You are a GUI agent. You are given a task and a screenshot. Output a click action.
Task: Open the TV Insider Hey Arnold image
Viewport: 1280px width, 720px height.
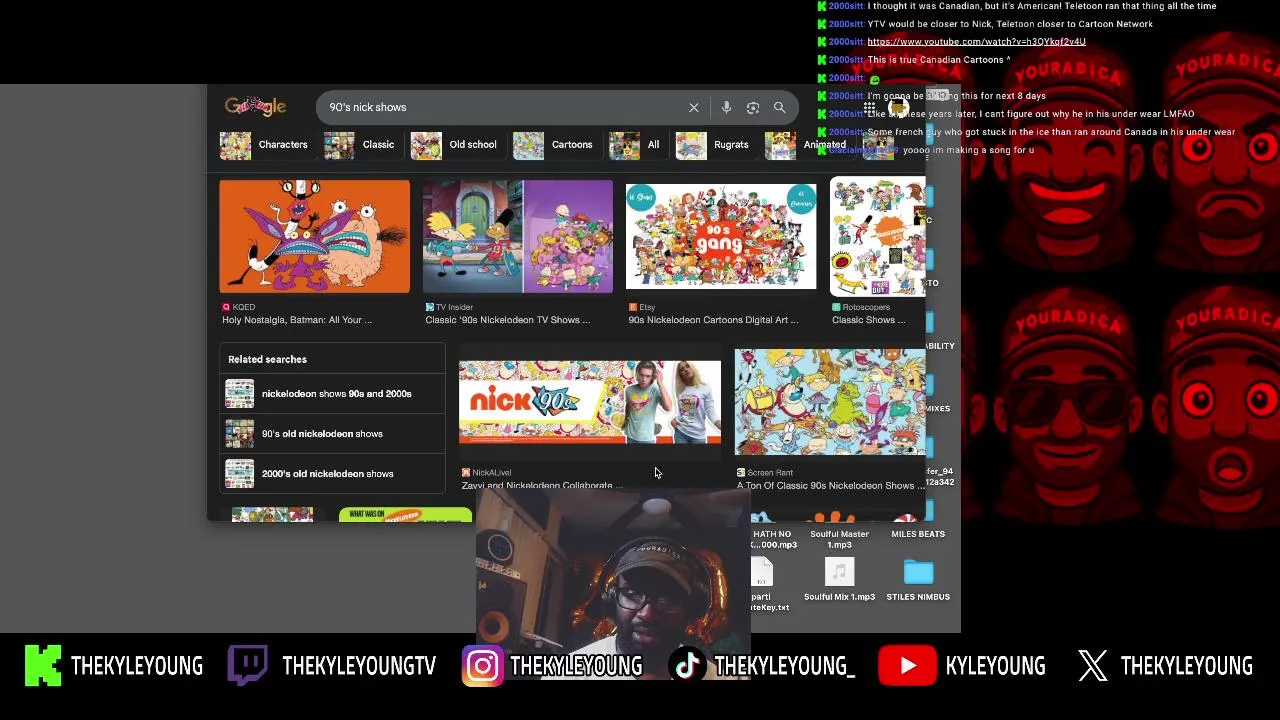pyautogui.click(x=517, y=237)
